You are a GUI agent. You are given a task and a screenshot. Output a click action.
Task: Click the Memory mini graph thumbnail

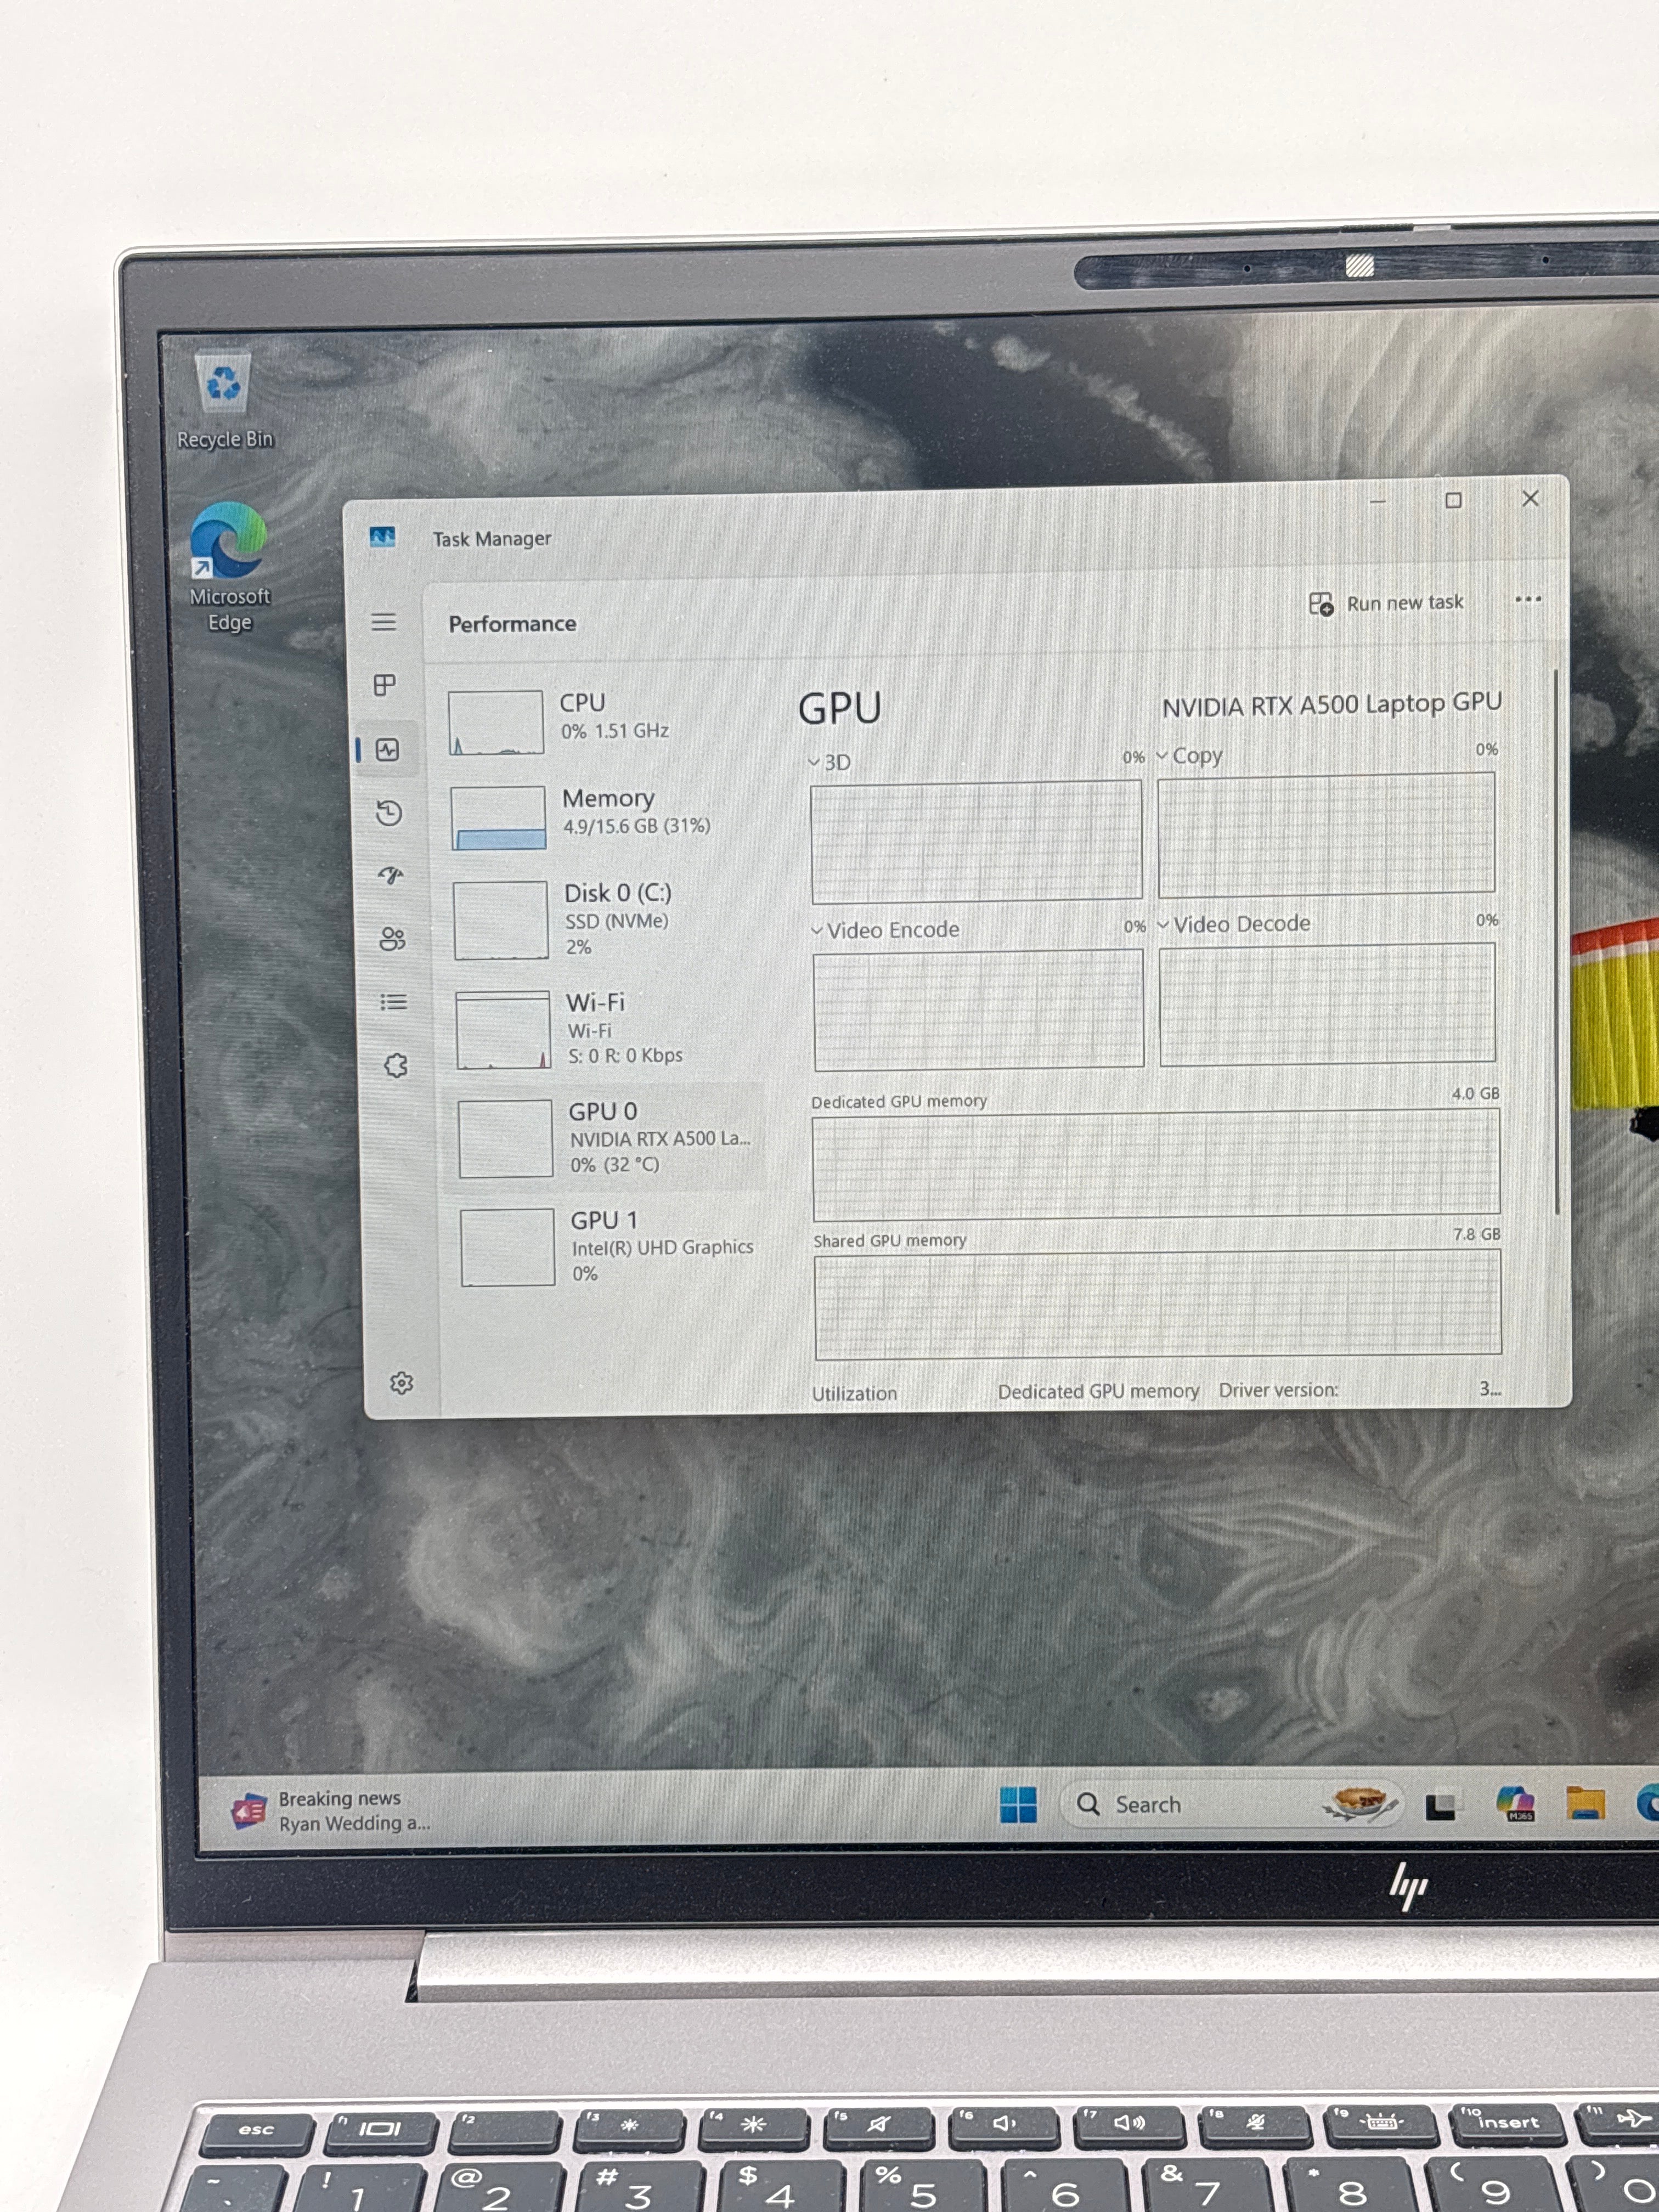coord(498,818)
